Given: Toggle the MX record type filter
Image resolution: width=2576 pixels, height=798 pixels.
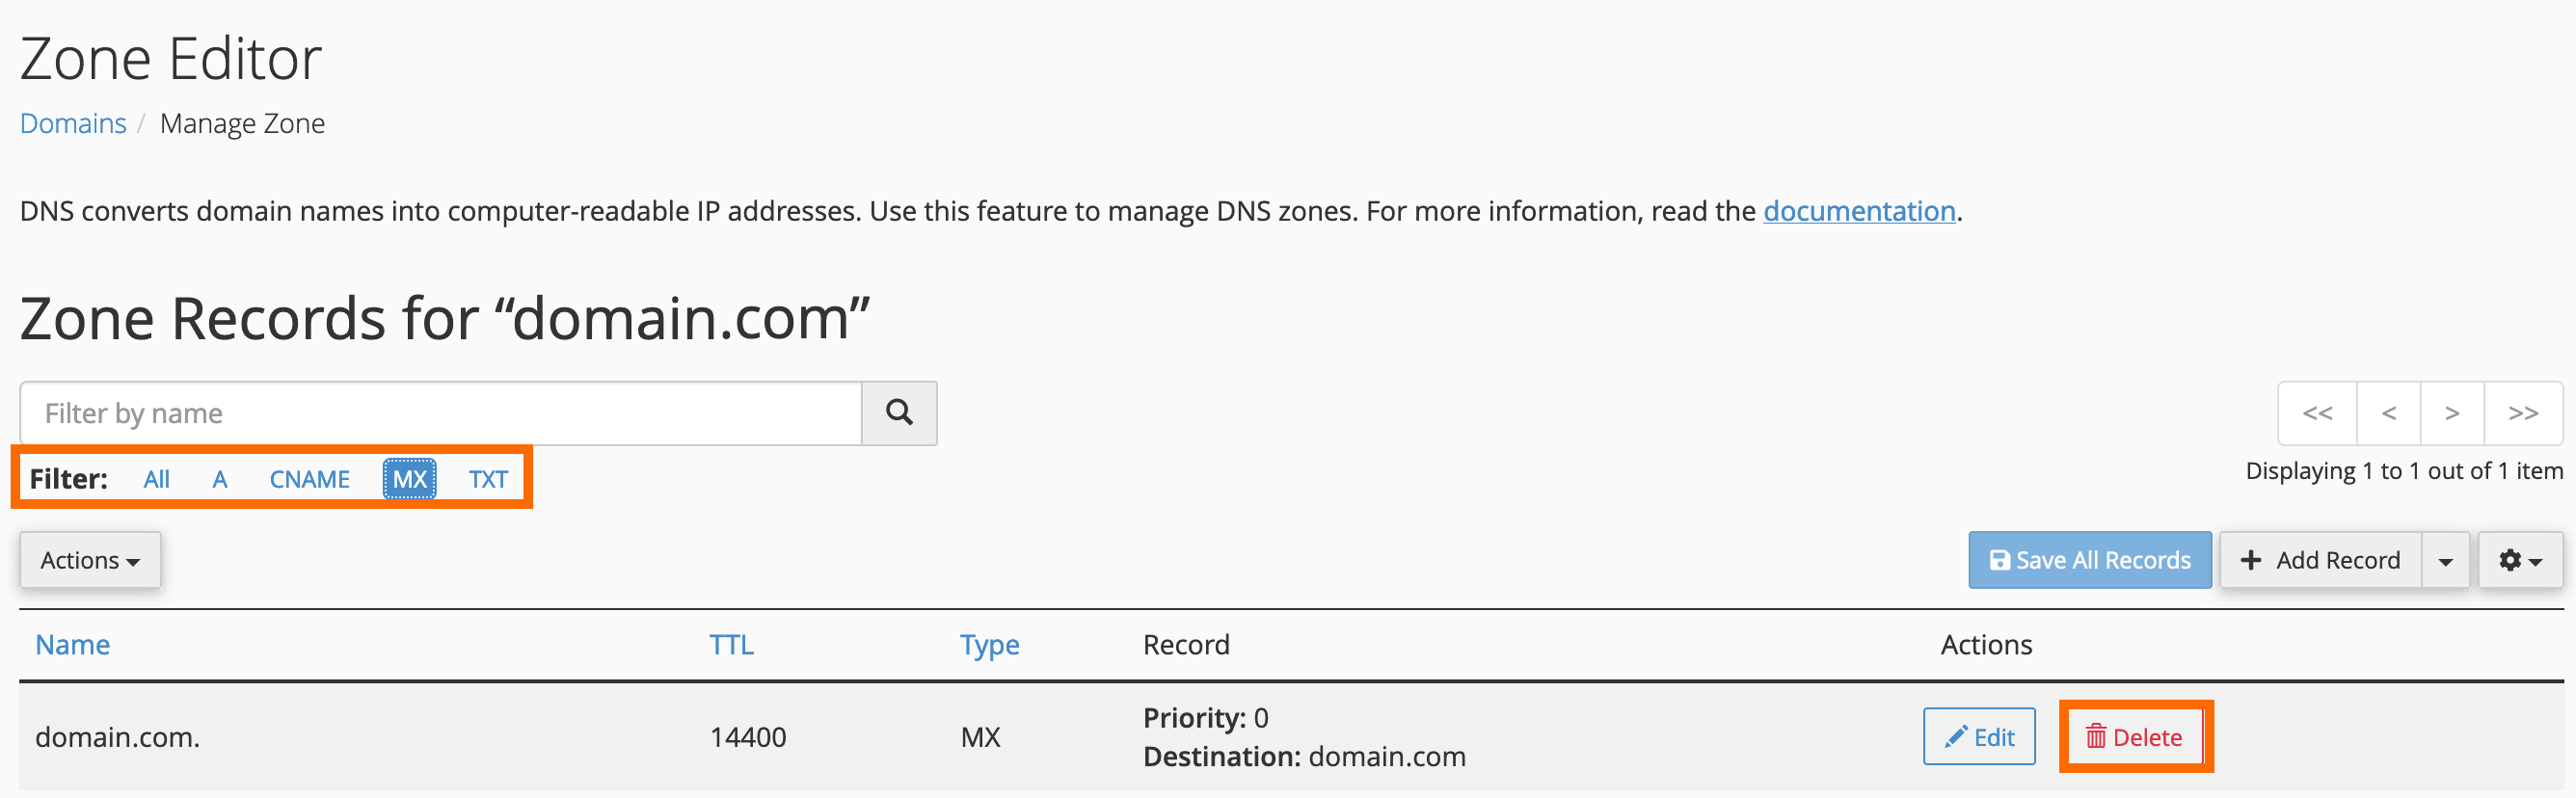Looking at the screenshot, I should (x=408, y=478).
